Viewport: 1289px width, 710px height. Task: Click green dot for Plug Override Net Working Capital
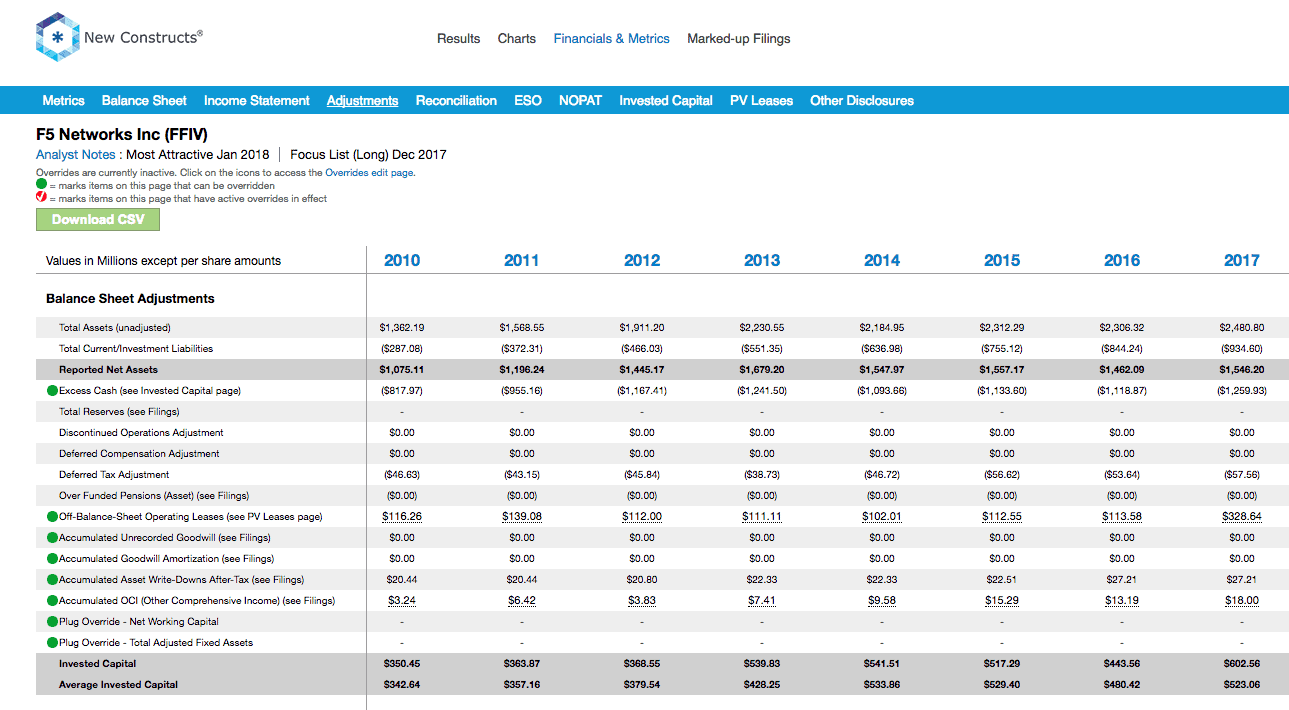pos(52,622)
